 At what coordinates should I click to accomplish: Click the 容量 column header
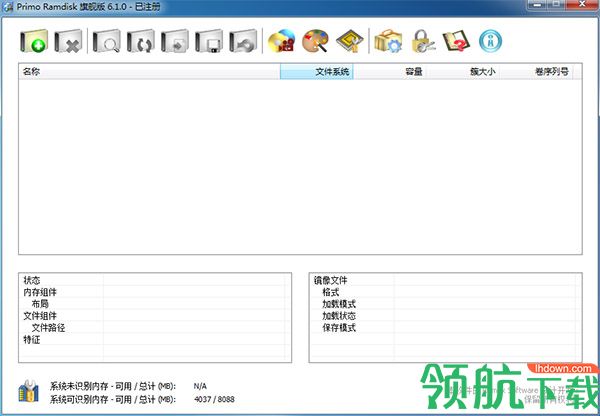(390, 72)
